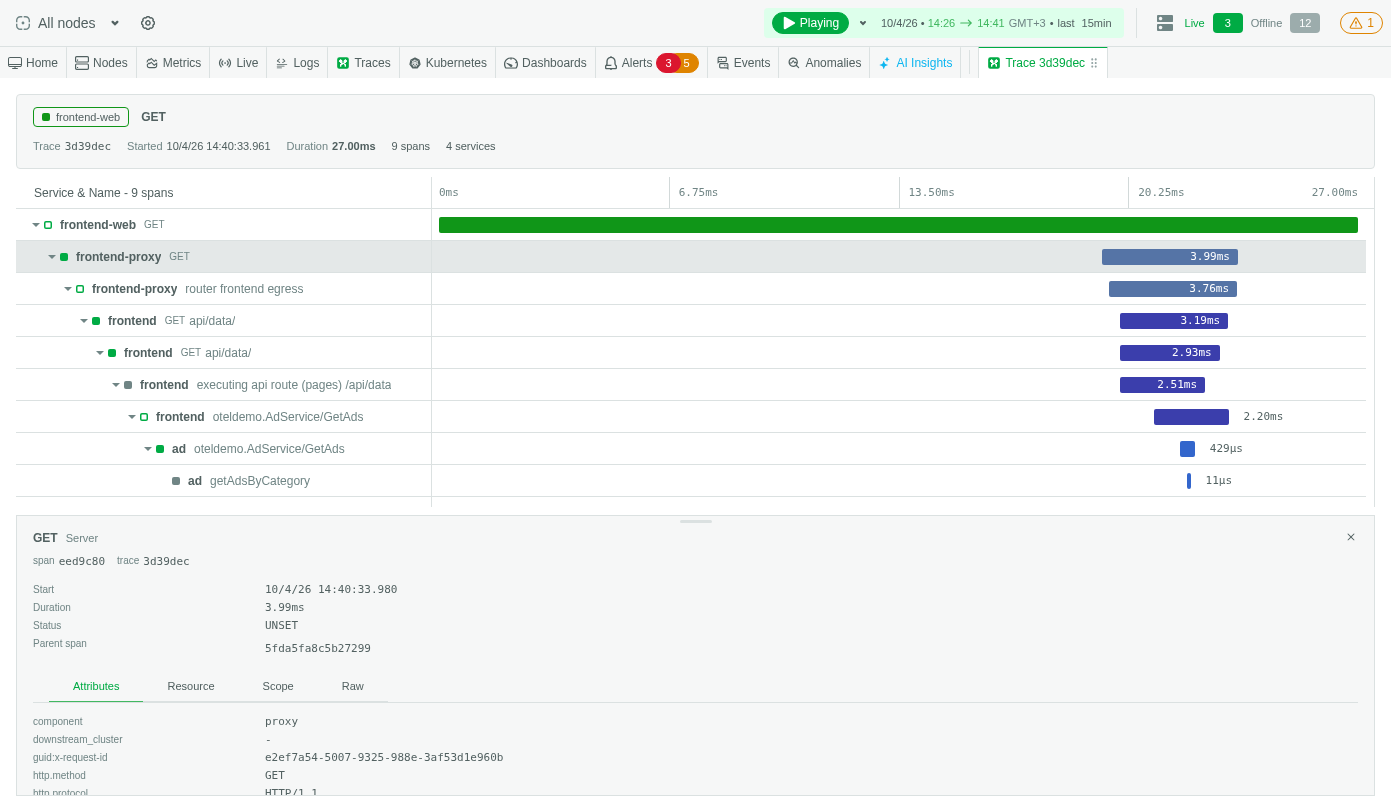Image resolution: width=1391 pixels, height=812 pixels.
Task: Switch to the Nodes tab
Action: point(101,63)
